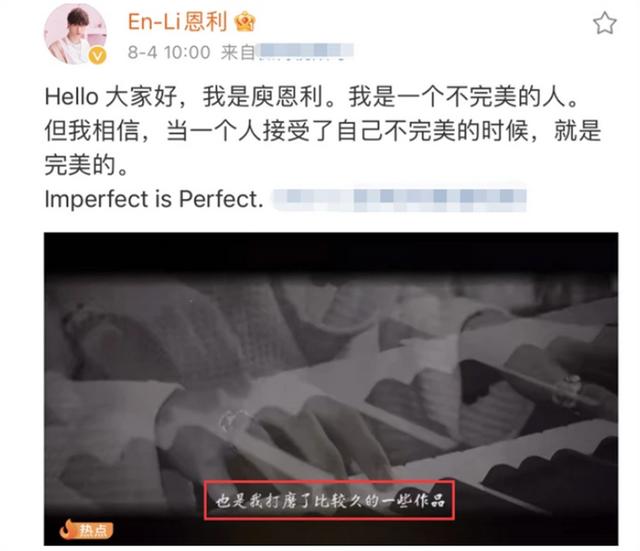Click the red-boxed subtitle caption
The image size is (640, 551).
(x=329, y=500)
